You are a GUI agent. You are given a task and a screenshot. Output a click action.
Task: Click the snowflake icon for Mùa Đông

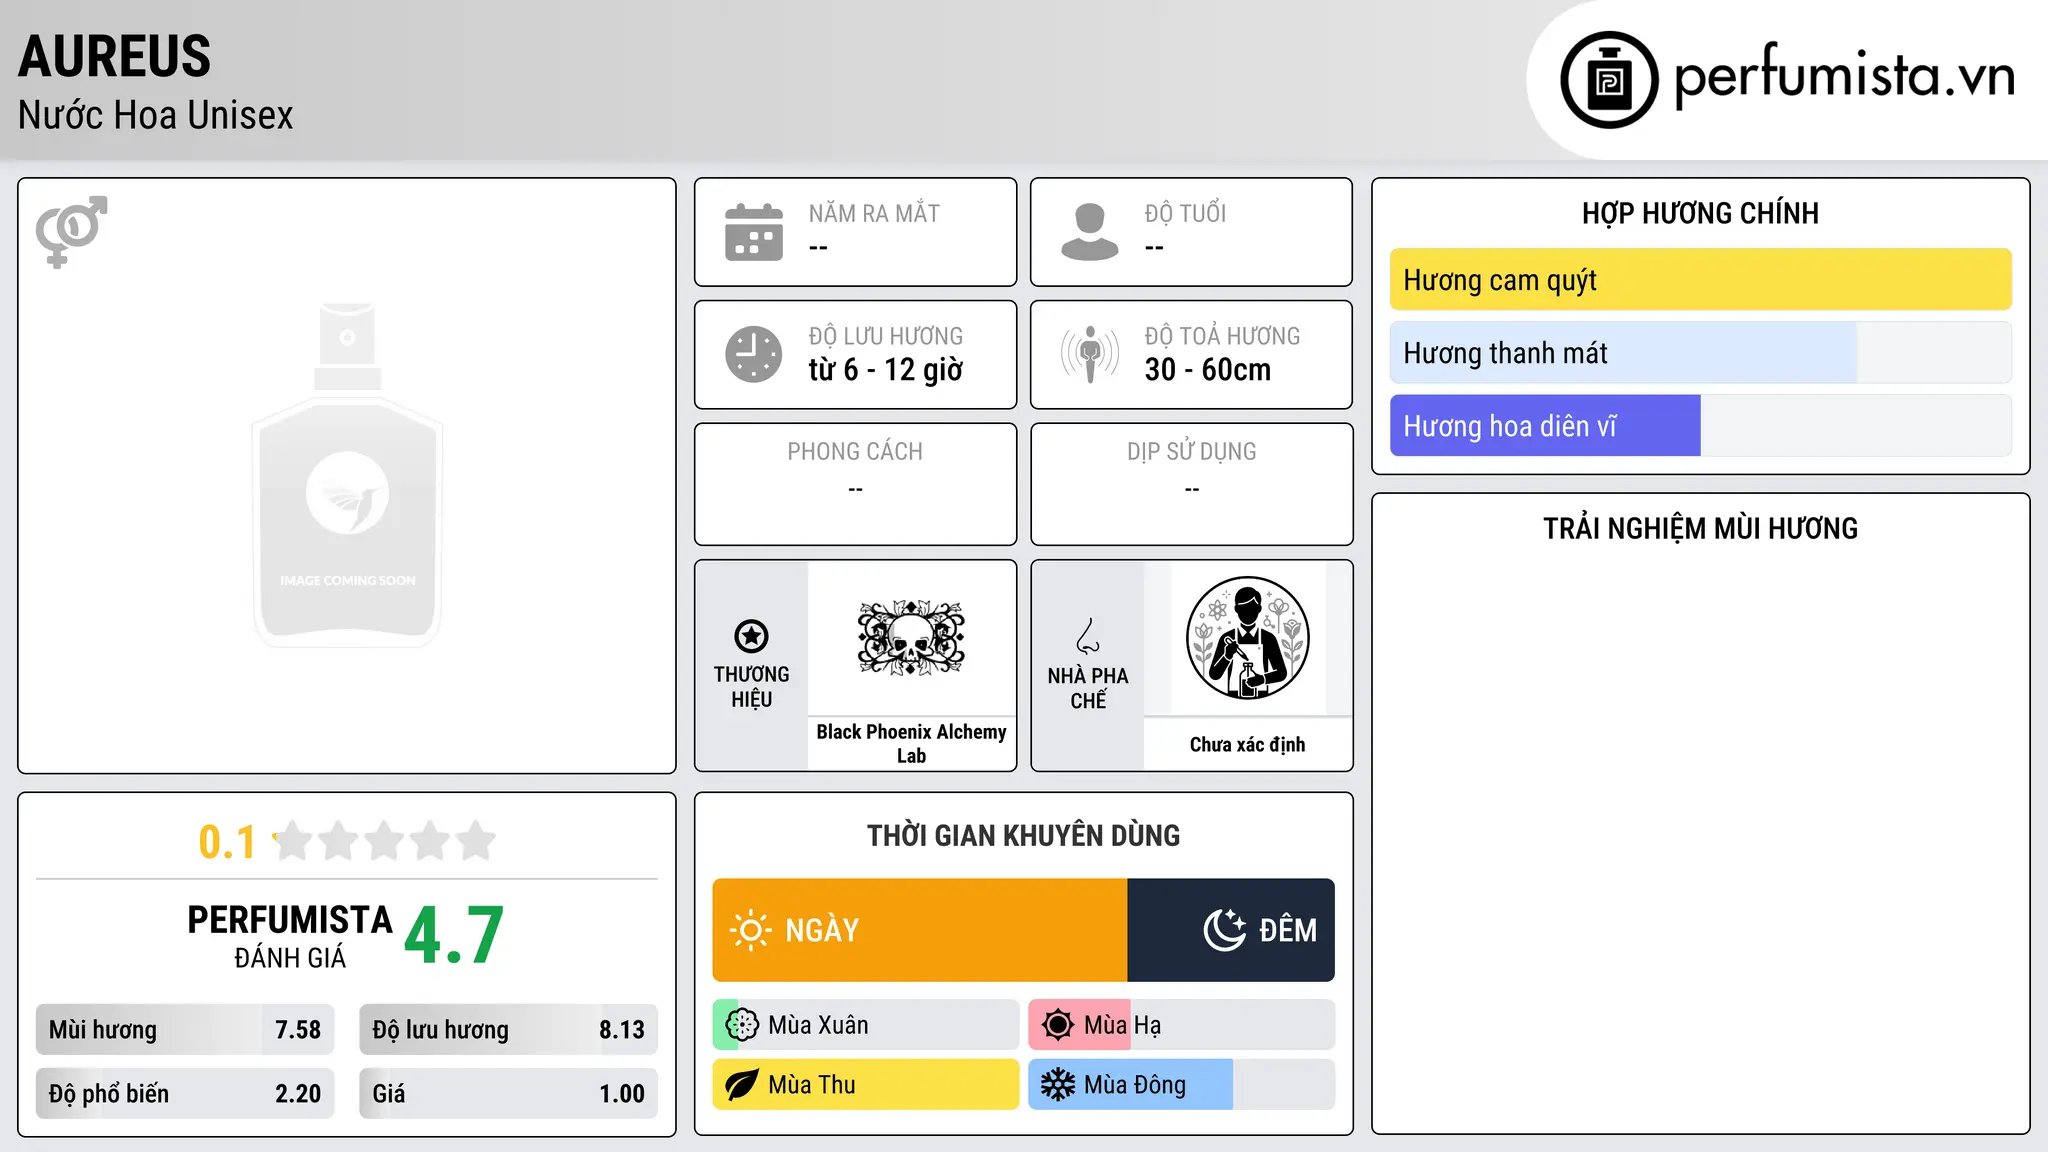pyautogui.click(x=1058, y=1085)
